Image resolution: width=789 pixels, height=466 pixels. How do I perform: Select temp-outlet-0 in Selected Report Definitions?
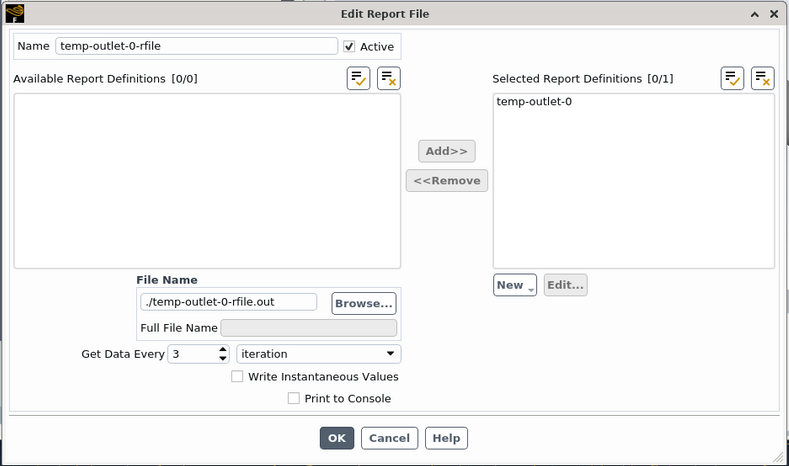(x=534, y=102)
